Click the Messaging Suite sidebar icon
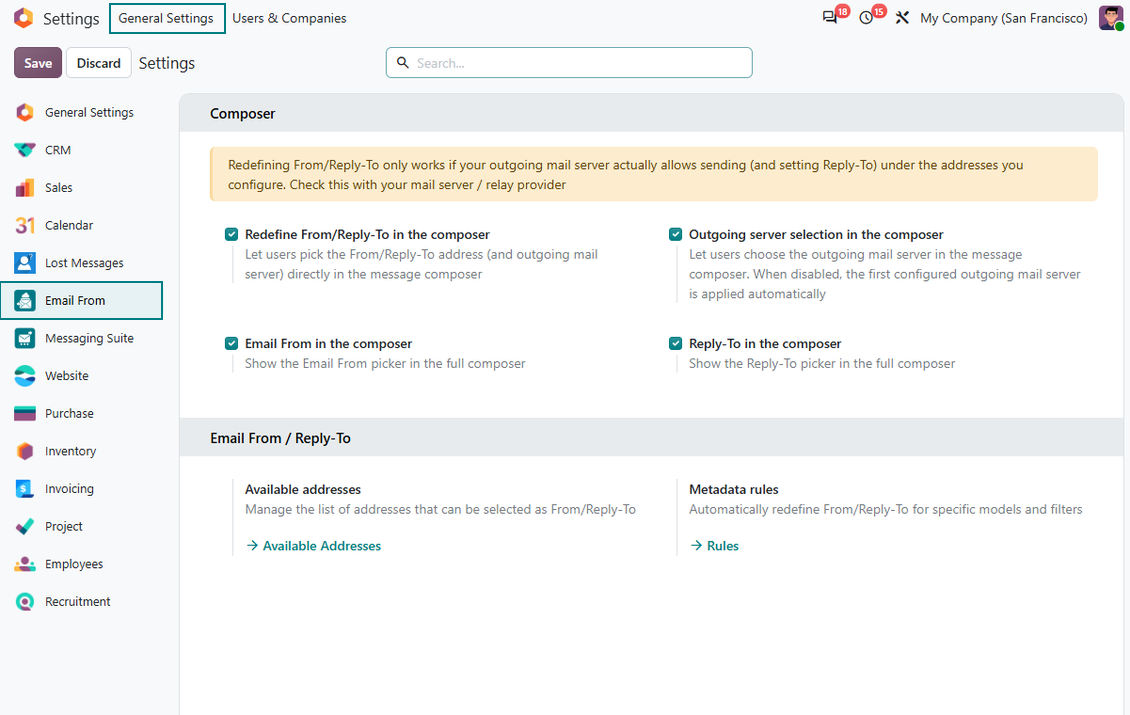This screenshot has width=1130, height=715. [25, 338]
